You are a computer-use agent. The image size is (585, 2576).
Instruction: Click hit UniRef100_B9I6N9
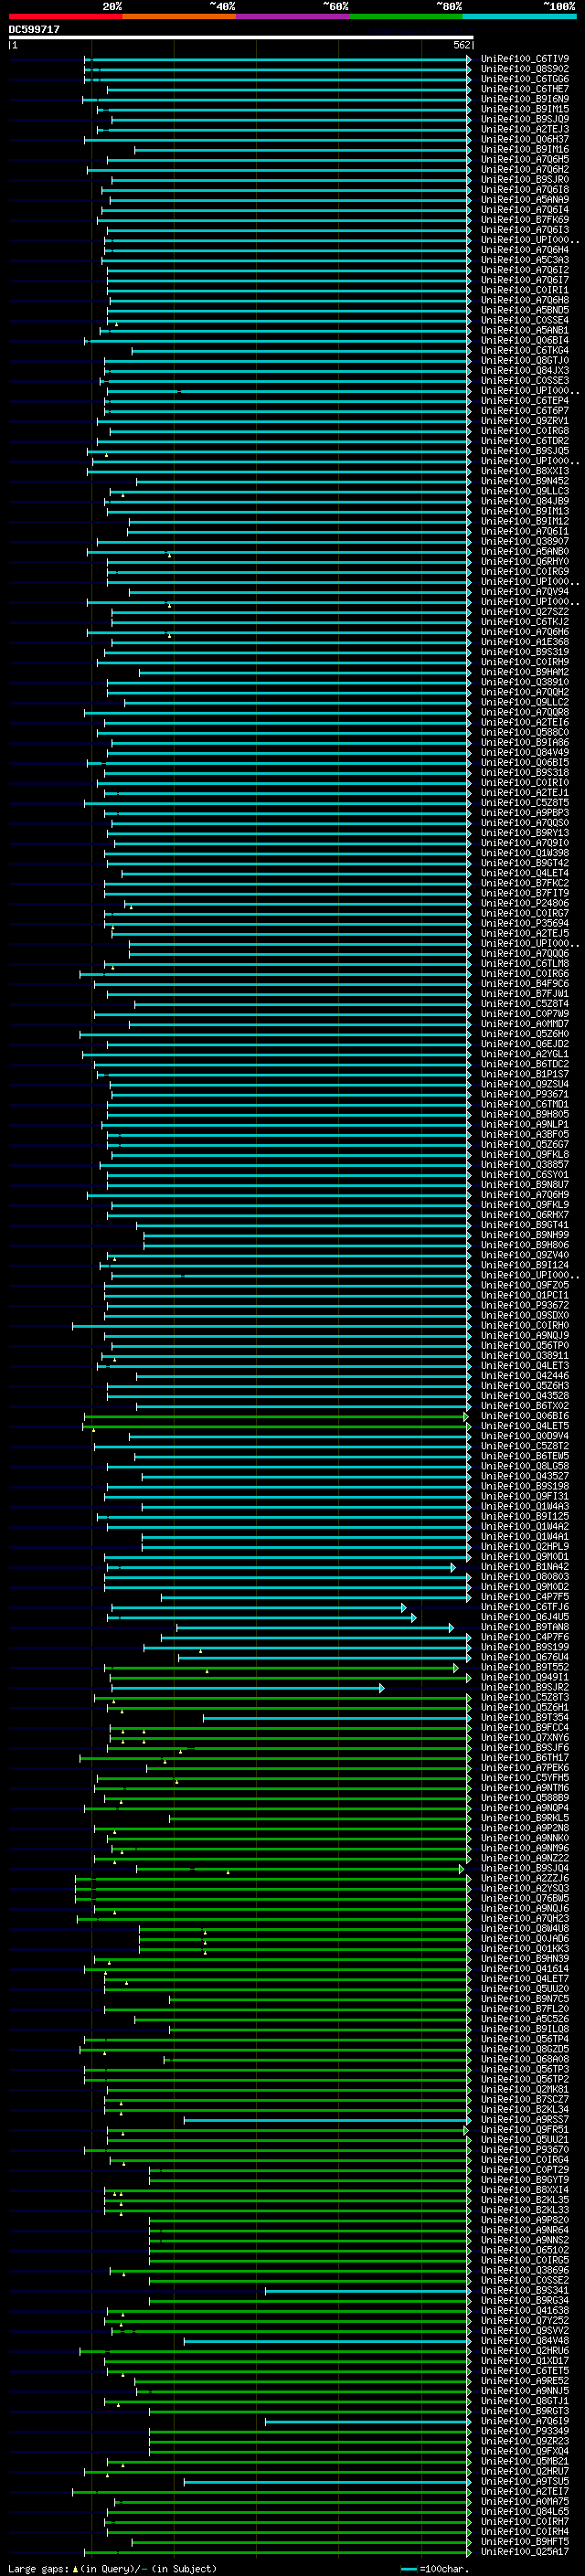[524, 99]
